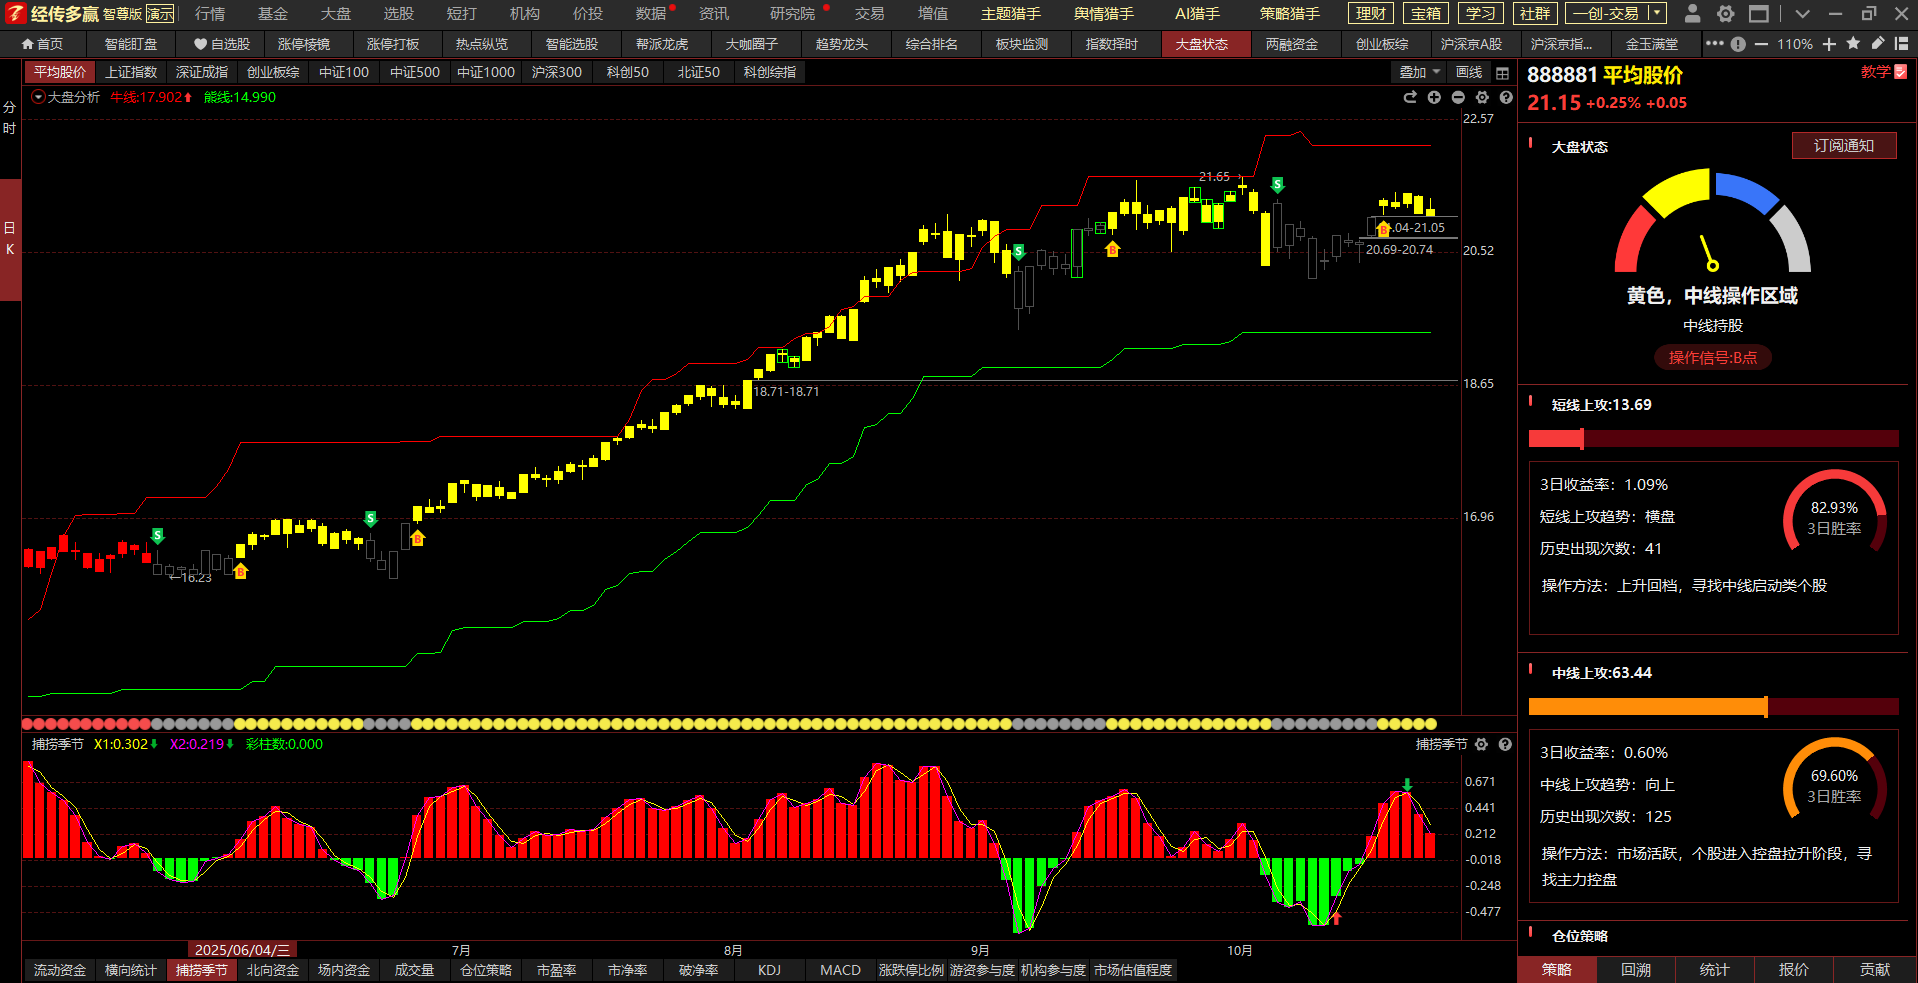
Task: Click the 中线上攻 orange progress bar
Action: tap(1647, 707)
